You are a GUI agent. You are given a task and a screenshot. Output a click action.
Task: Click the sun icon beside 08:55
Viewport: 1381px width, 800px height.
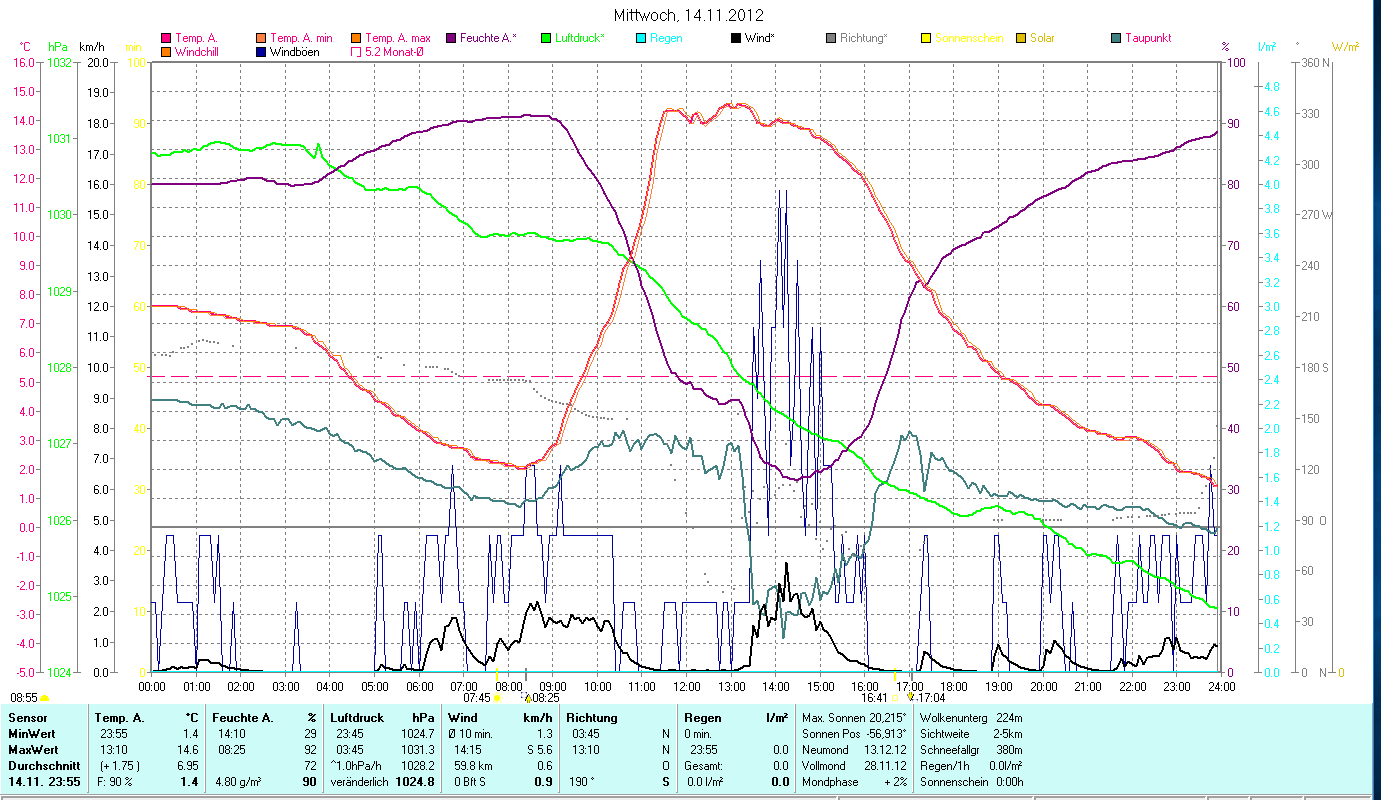point(45,697)
